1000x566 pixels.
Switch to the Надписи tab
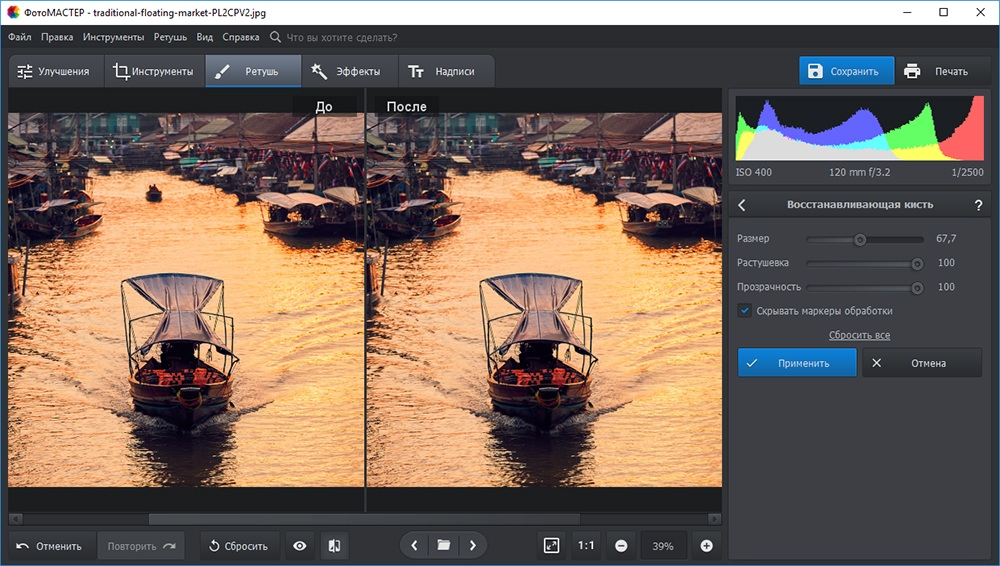(446, 71)
